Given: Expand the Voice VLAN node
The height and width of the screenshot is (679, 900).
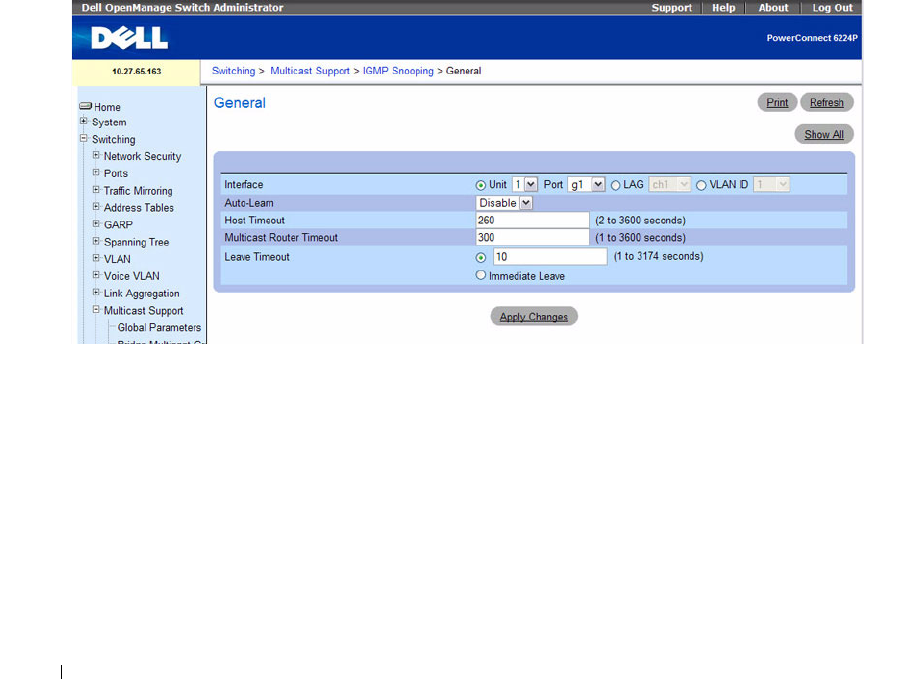Looking at the screenshot, I should click(96, 275).
